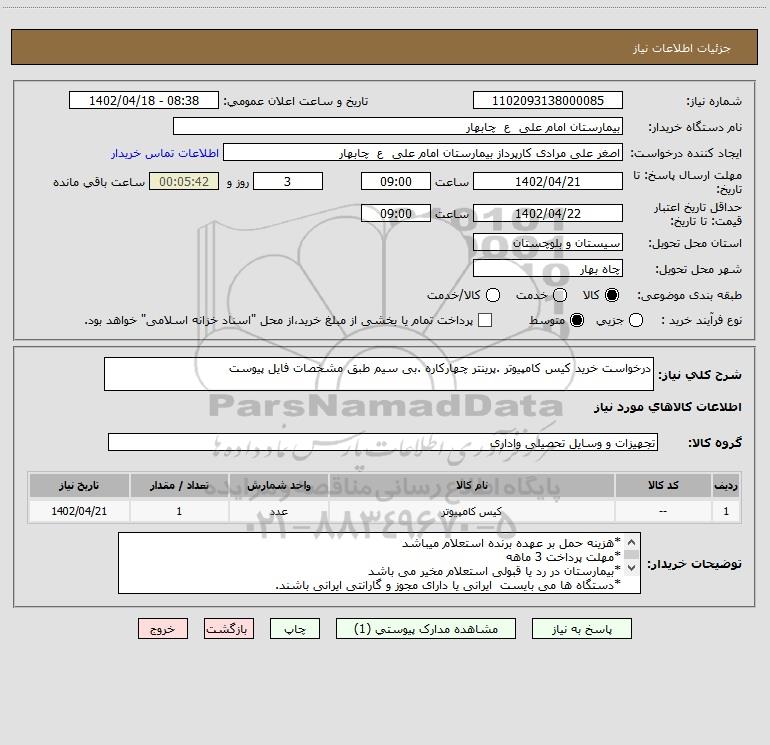Viewport: 770px width, 745px height.
Task: Click the کد کالا column header
Action: pos(663,486)
